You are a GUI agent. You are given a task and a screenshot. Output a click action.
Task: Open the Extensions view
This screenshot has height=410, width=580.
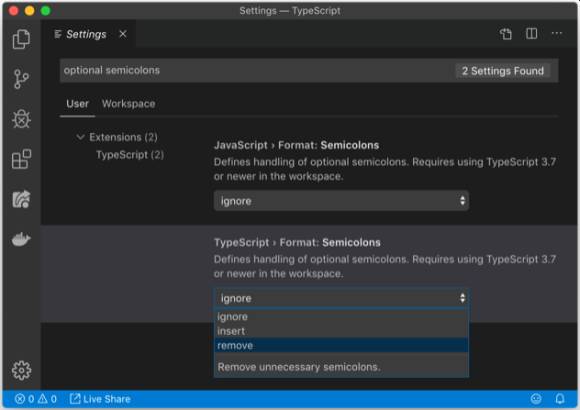point(21,159)
